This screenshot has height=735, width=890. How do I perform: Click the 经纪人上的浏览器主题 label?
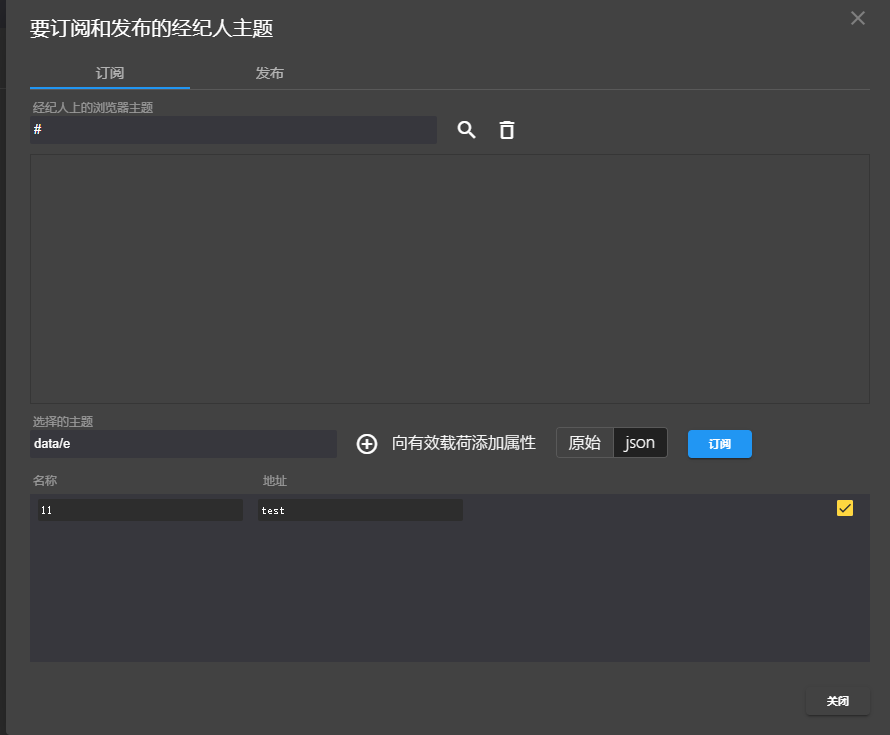pos(93,107)
